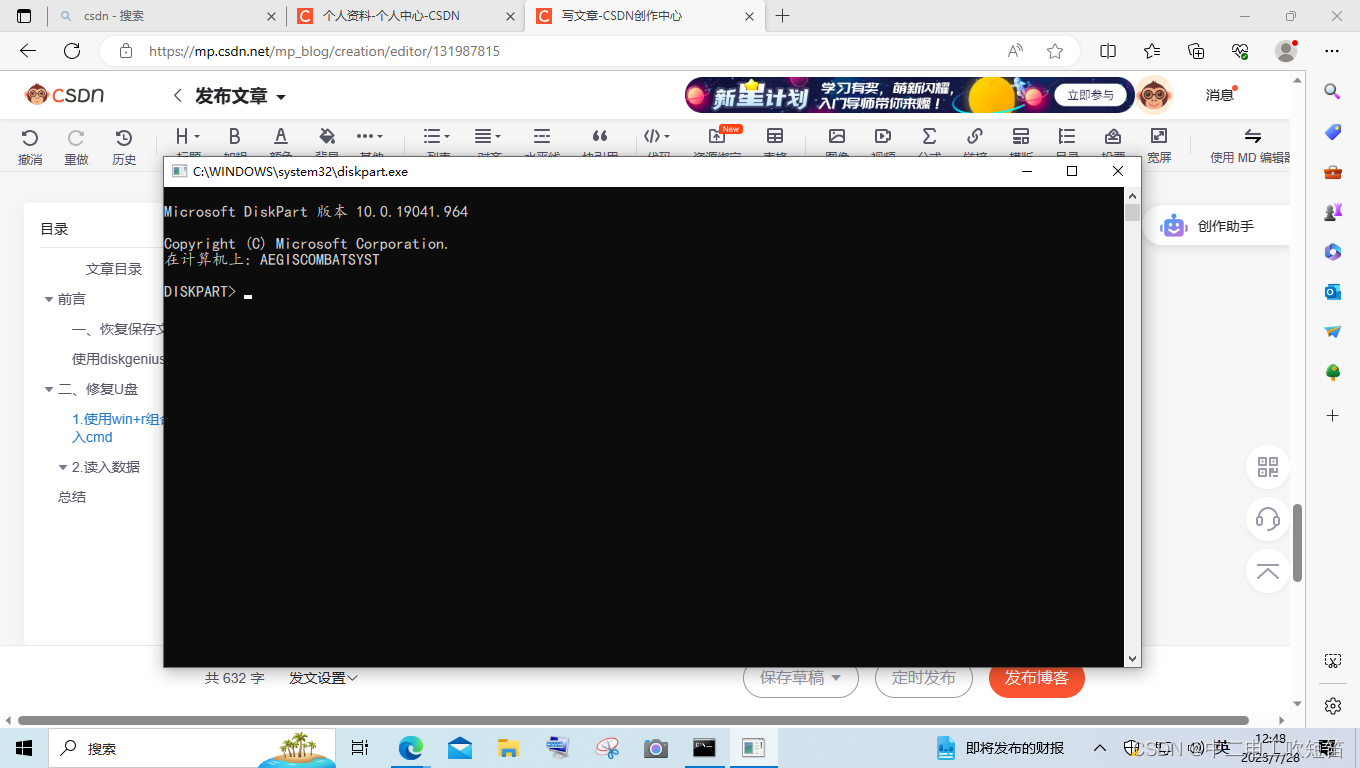This screenshot has height=768, width=1360.
Task: Toggle wide-screen (宽屏) mode icon
Action: [1159, 136]
